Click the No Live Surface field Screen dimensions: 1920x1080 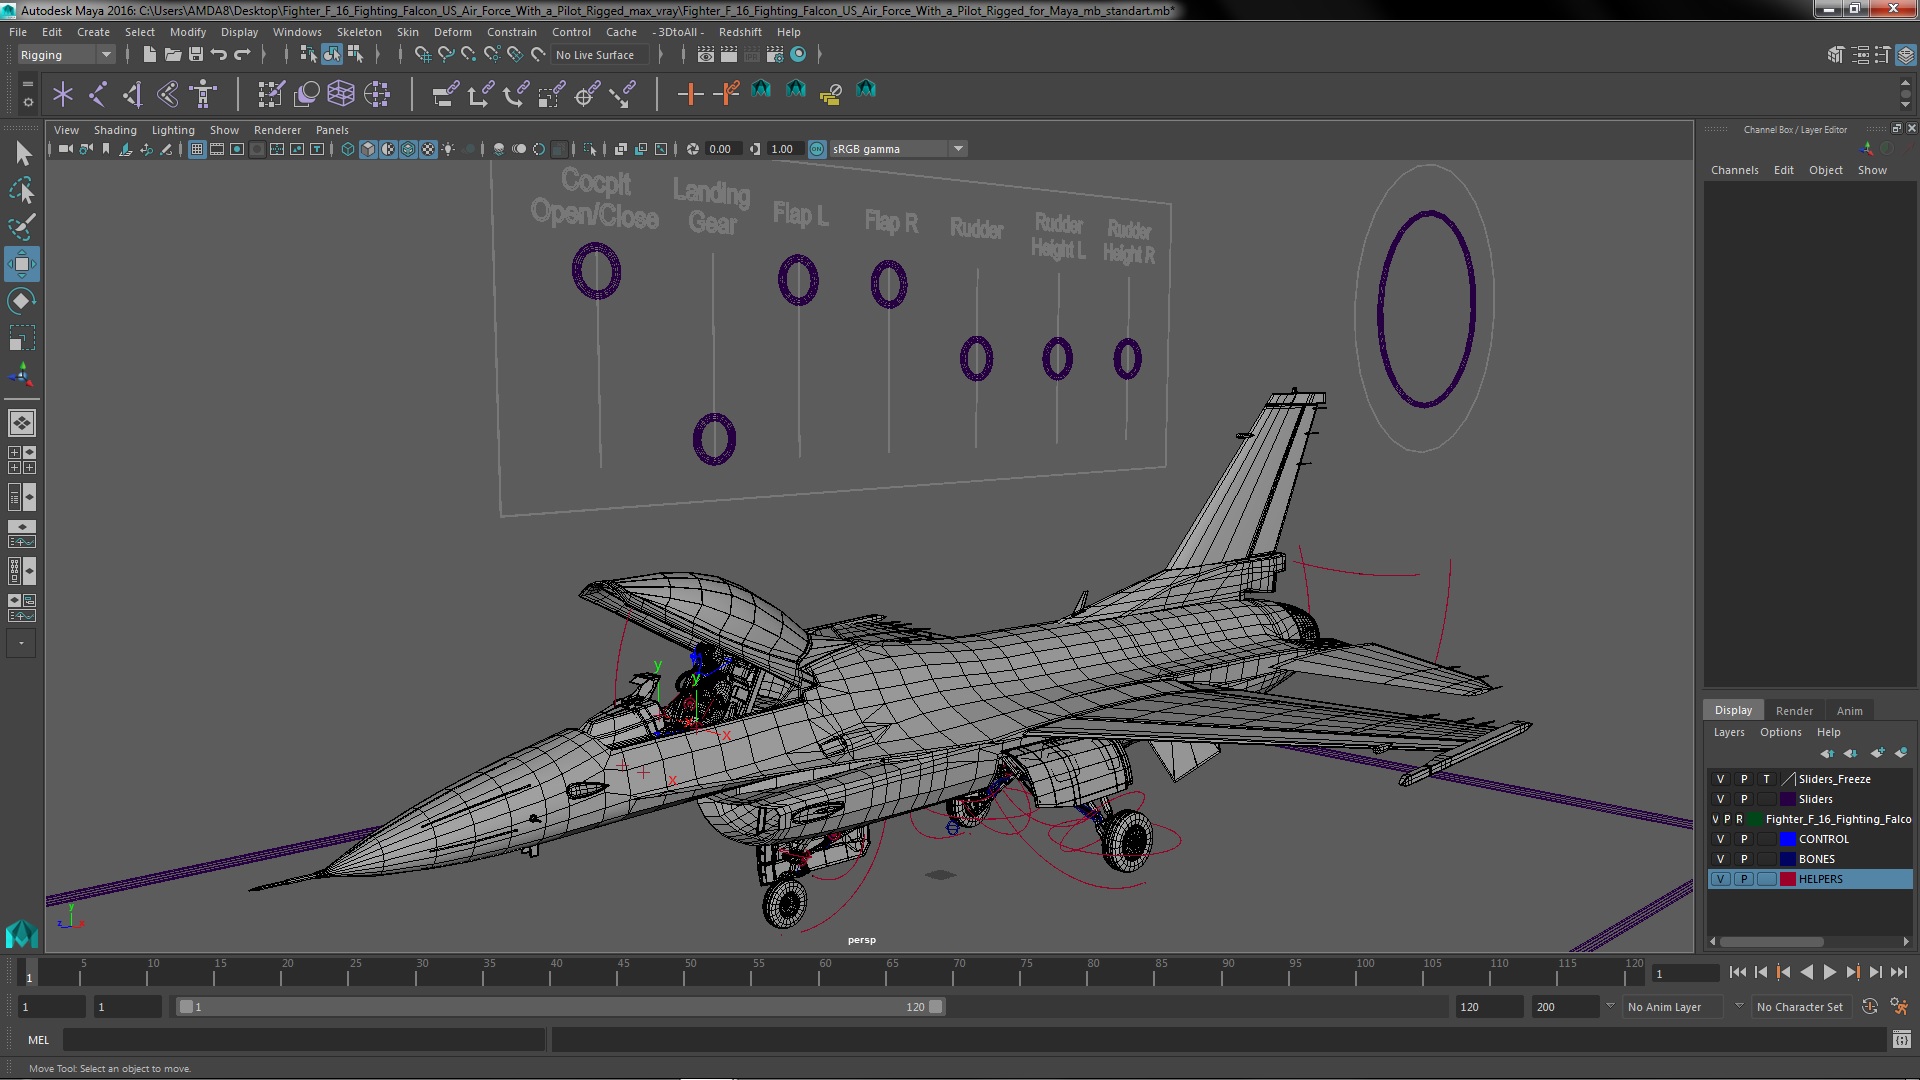[x=600, y=55]
